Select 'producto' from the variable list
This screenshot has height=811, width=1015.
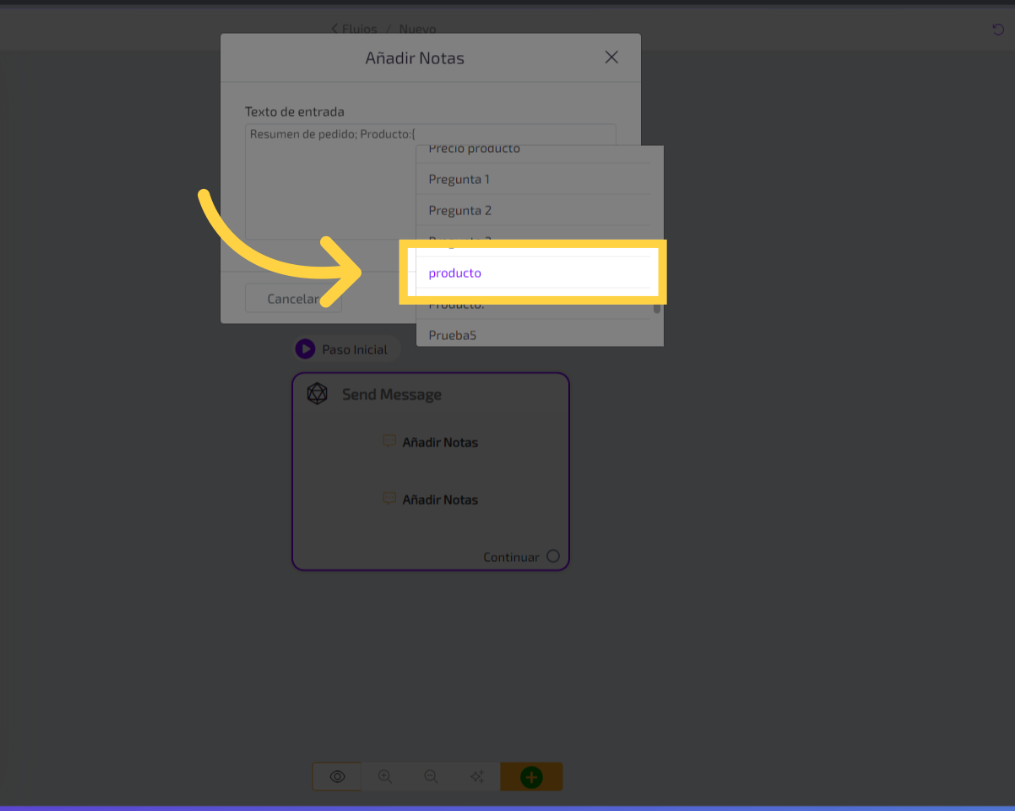pyautogui.click(x=455, y=273)
